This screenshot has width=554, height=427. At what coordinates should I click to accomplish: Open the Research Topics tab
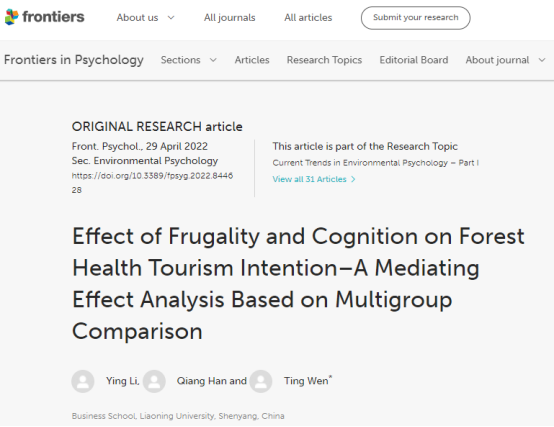tap(324, 60)
